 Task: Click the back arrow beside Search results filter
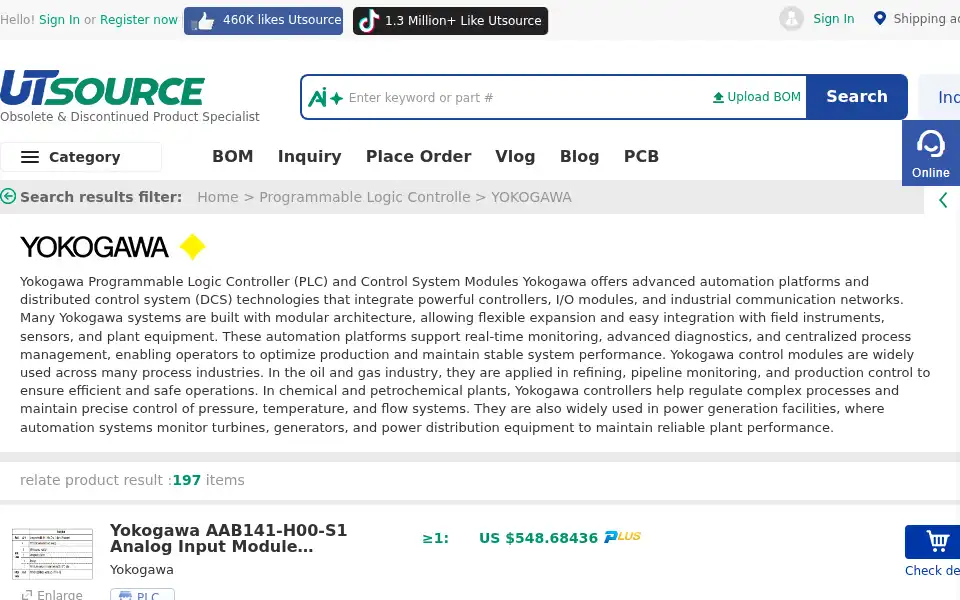tap(8, 197)
